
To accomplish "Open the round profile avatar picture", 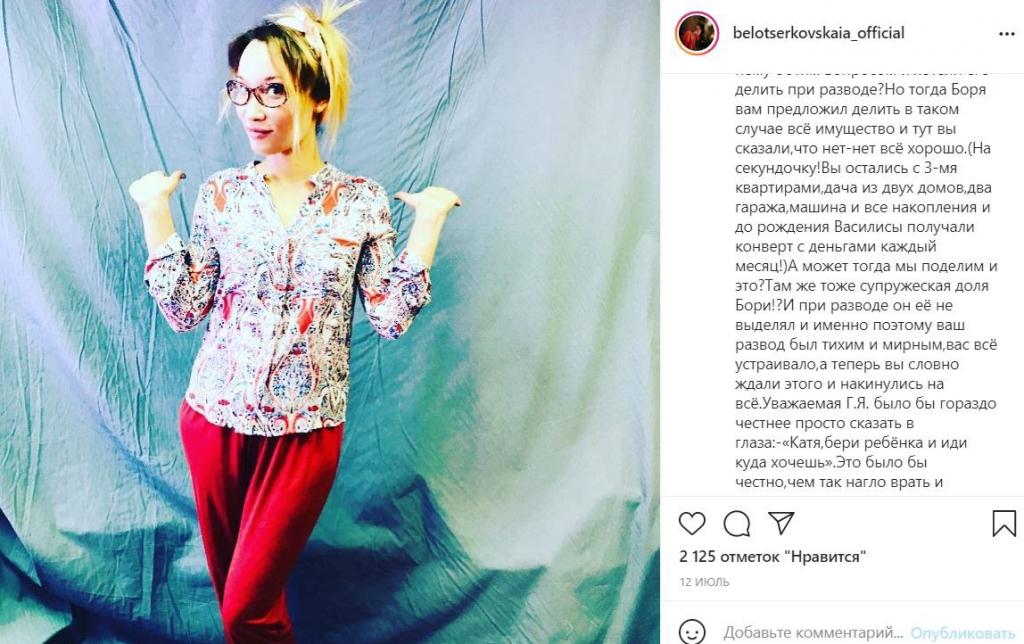I will (697, 33).
